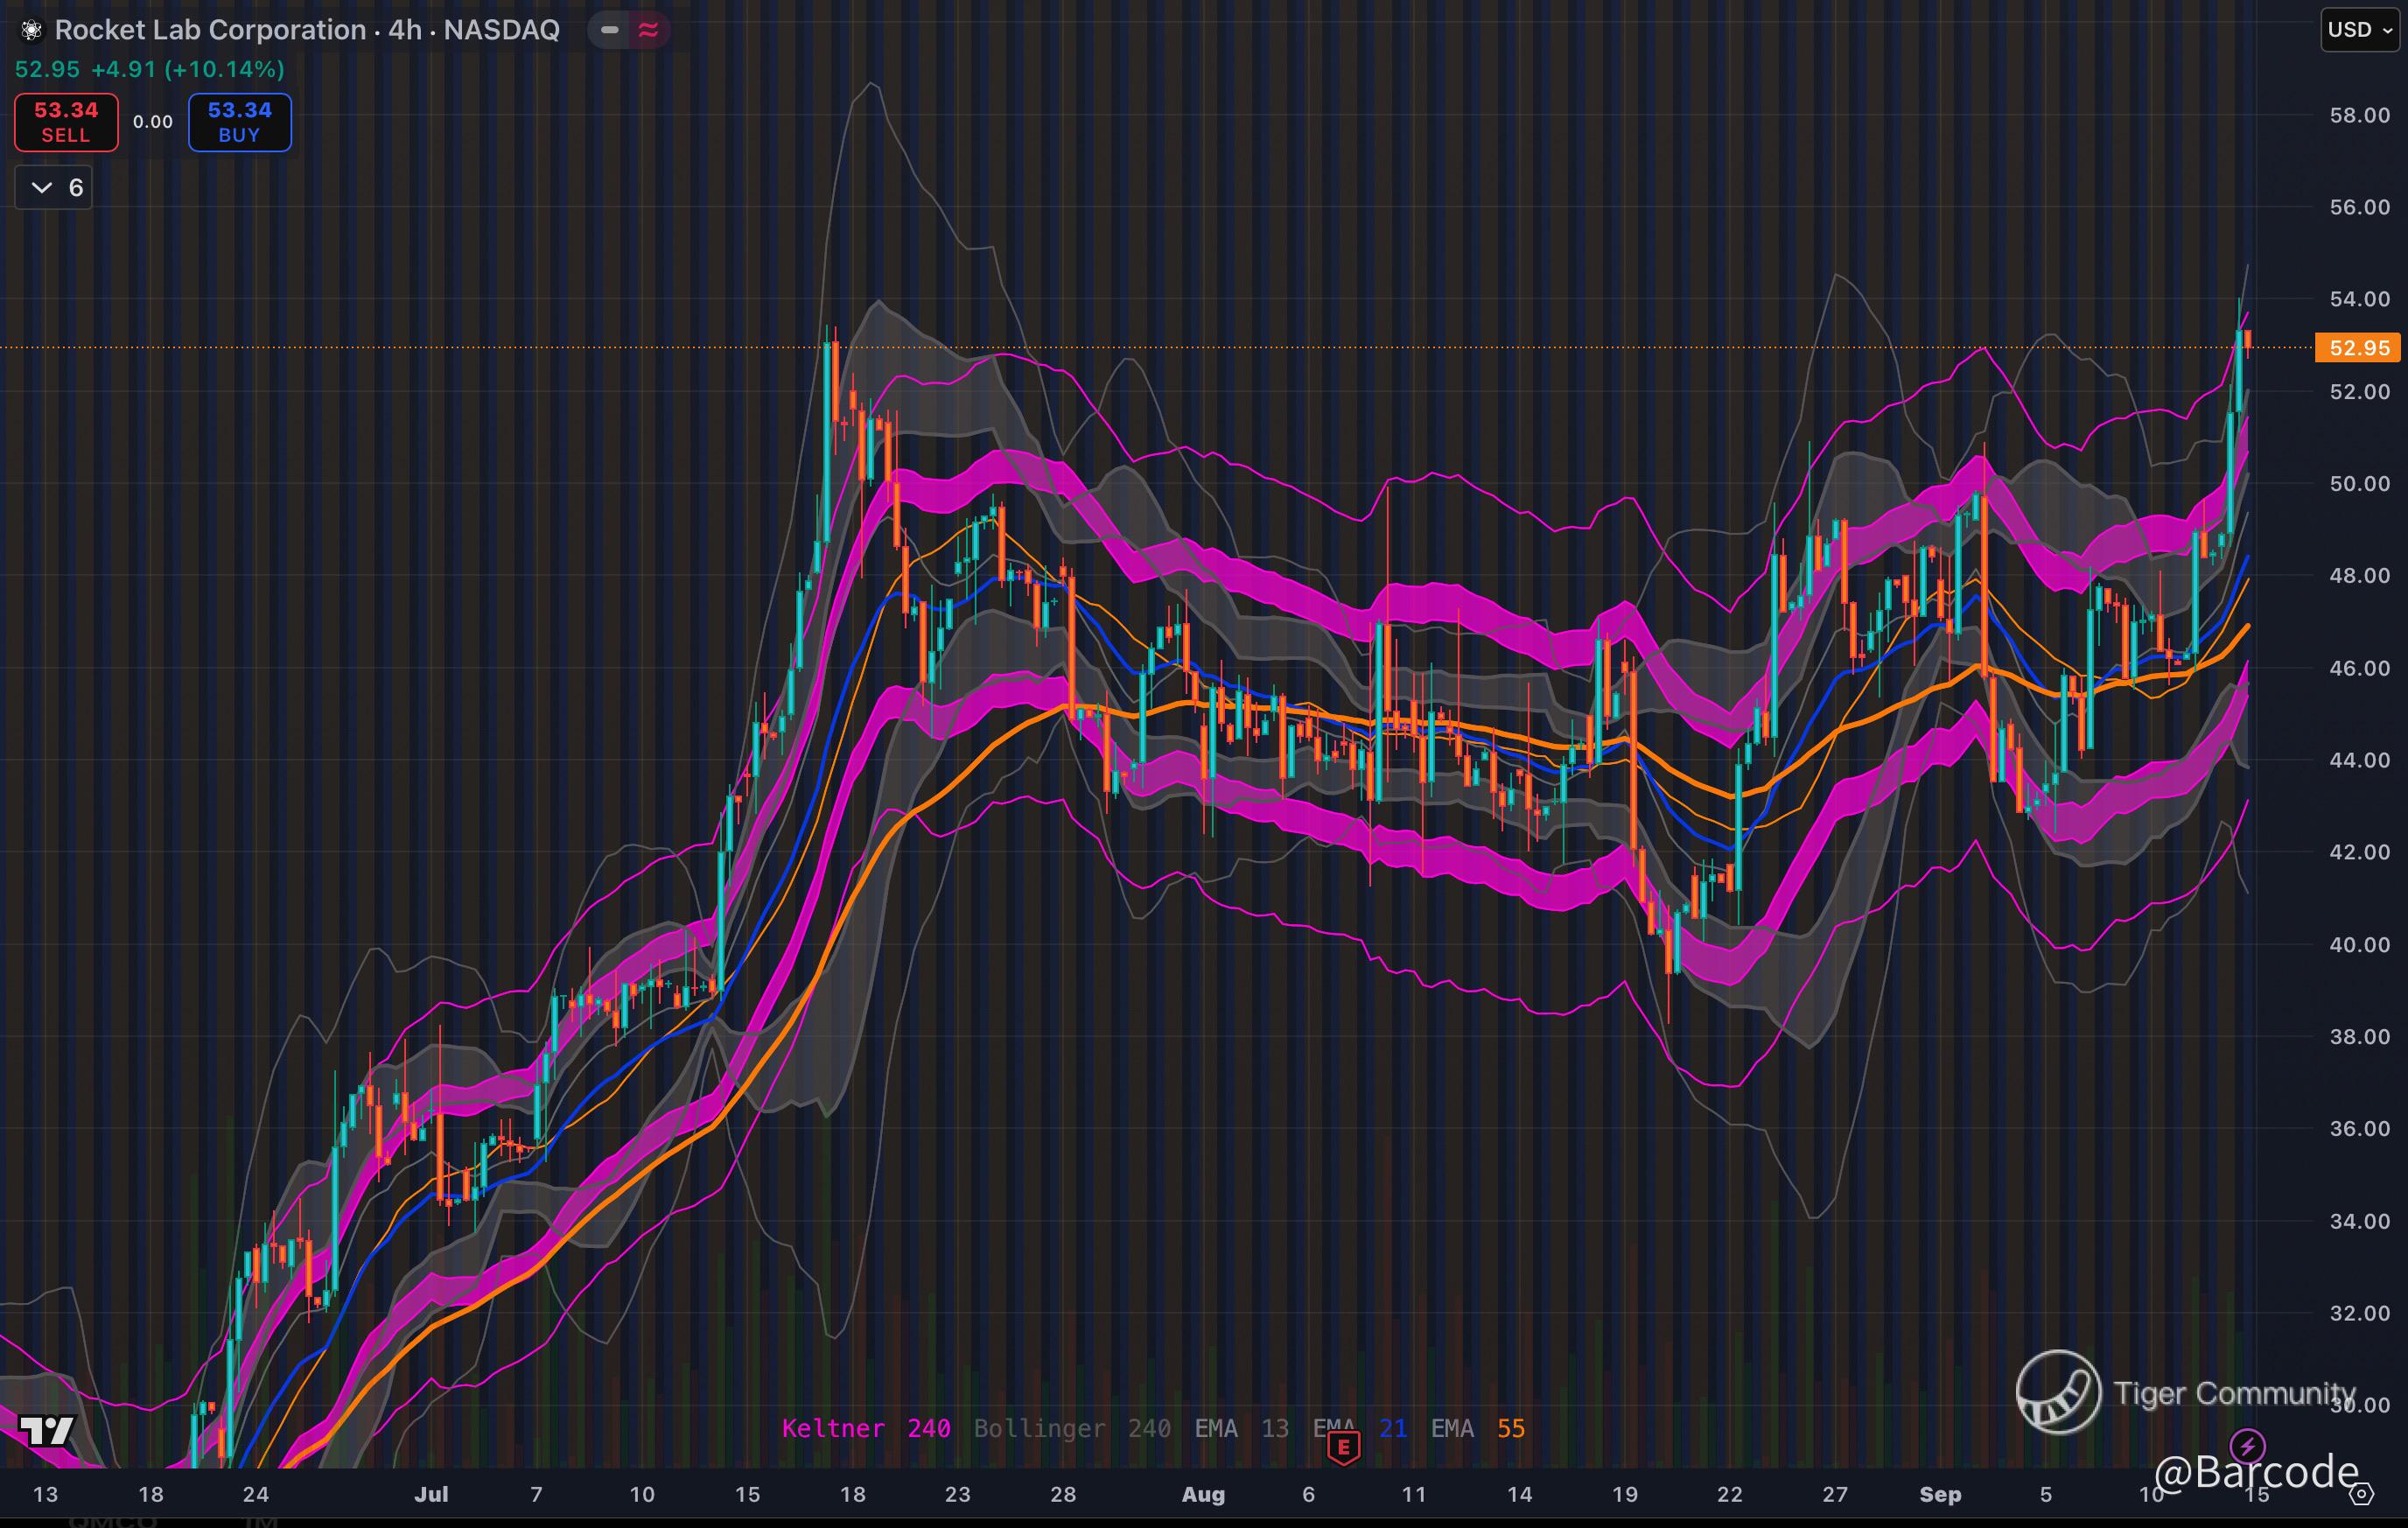Click the Rocket Lab atom logo icon
Image resolution: width=2408 pixels, height=1528 pixels.
coord(31,30)
